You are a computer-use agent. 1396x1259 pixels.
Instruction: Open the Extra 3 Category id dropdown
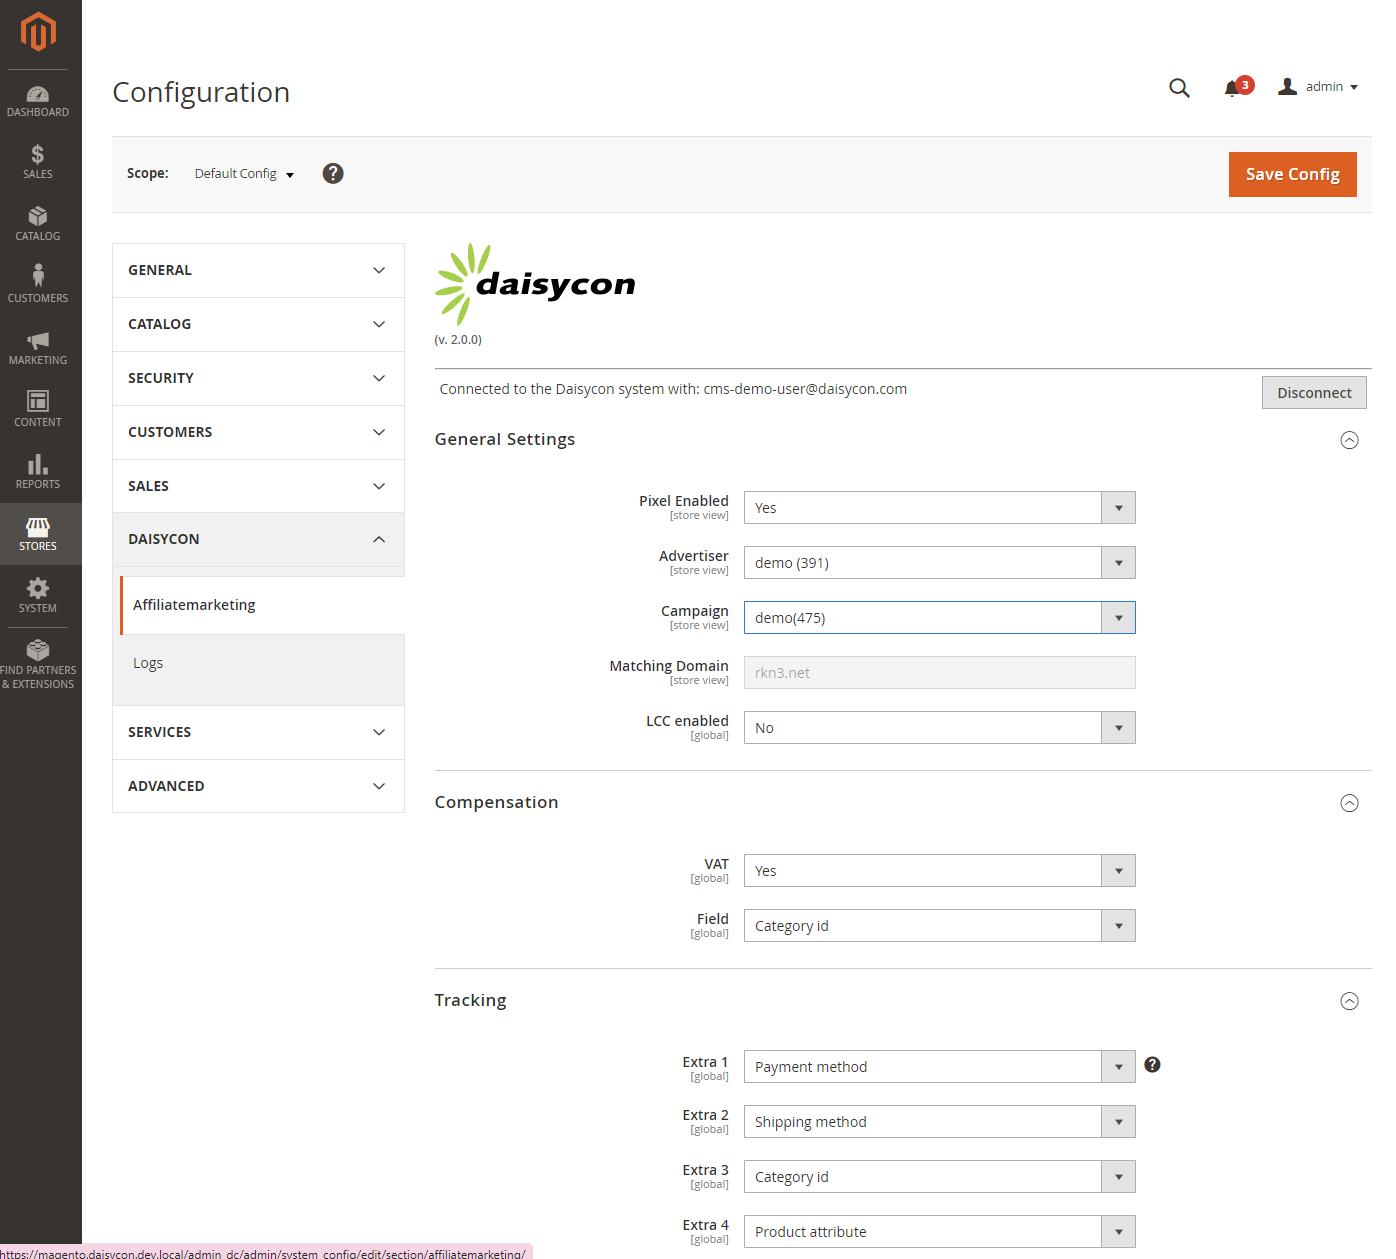tap(940, 1177)
